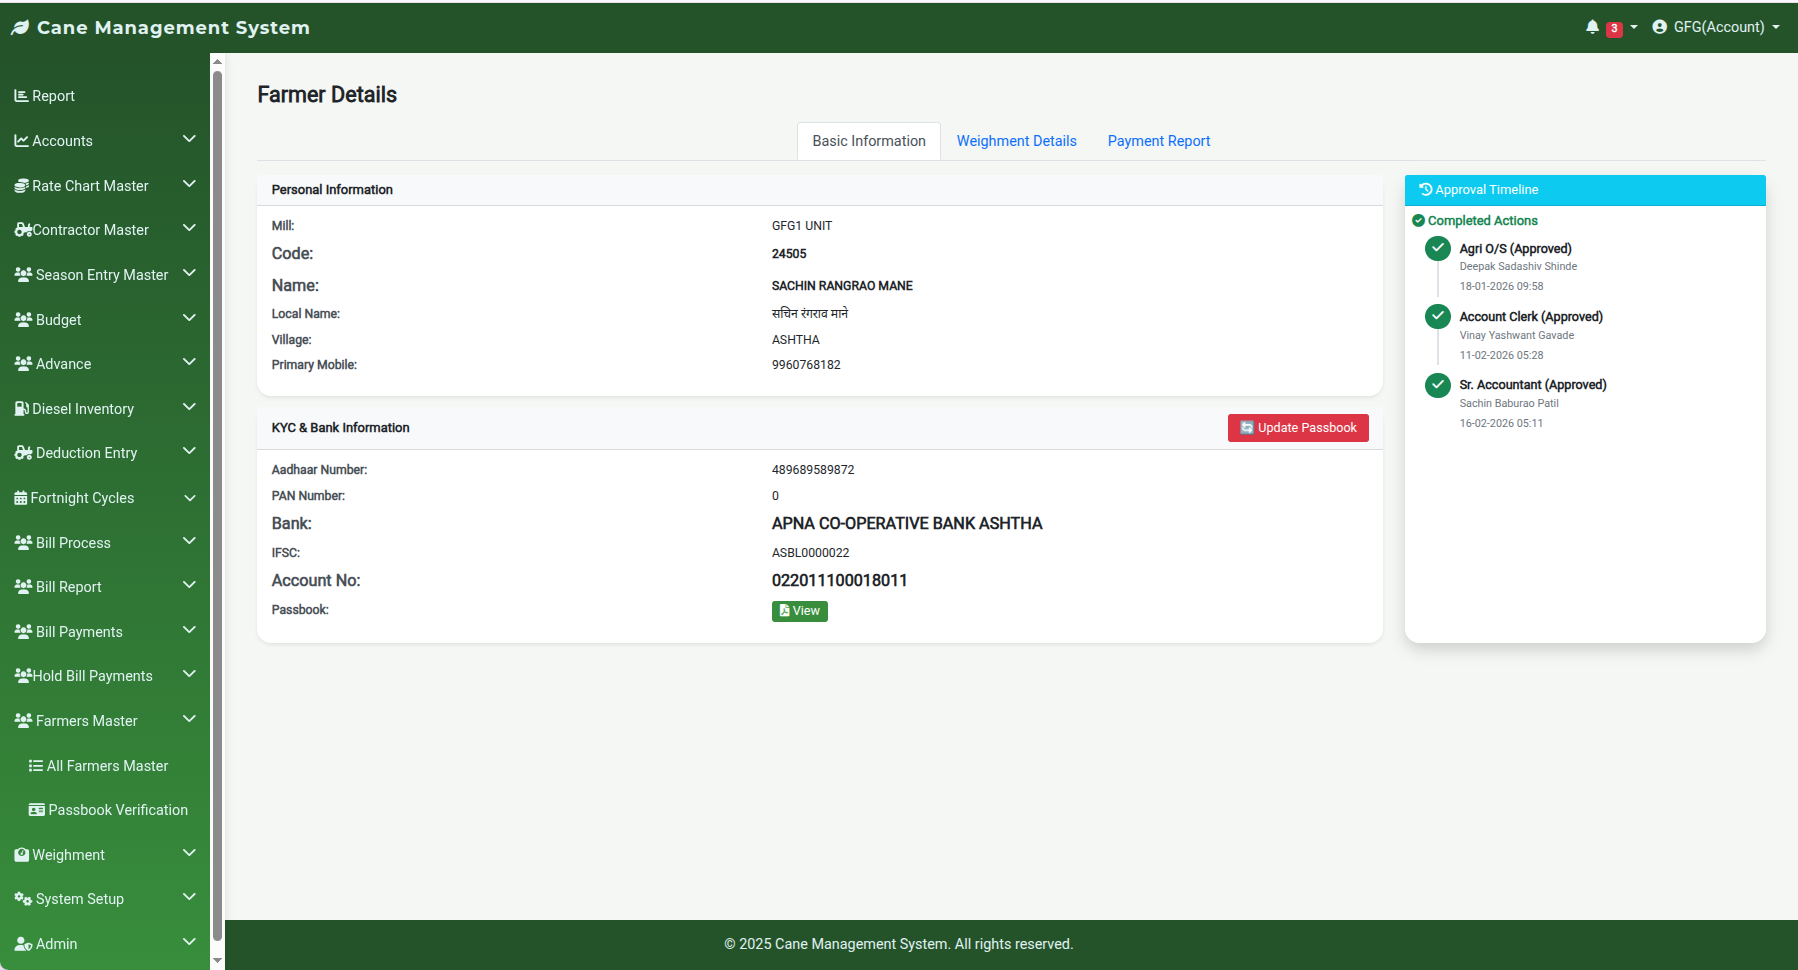Click the notification bell icon
This screenshot has height=970, width=1798.
click(1592, 27)
